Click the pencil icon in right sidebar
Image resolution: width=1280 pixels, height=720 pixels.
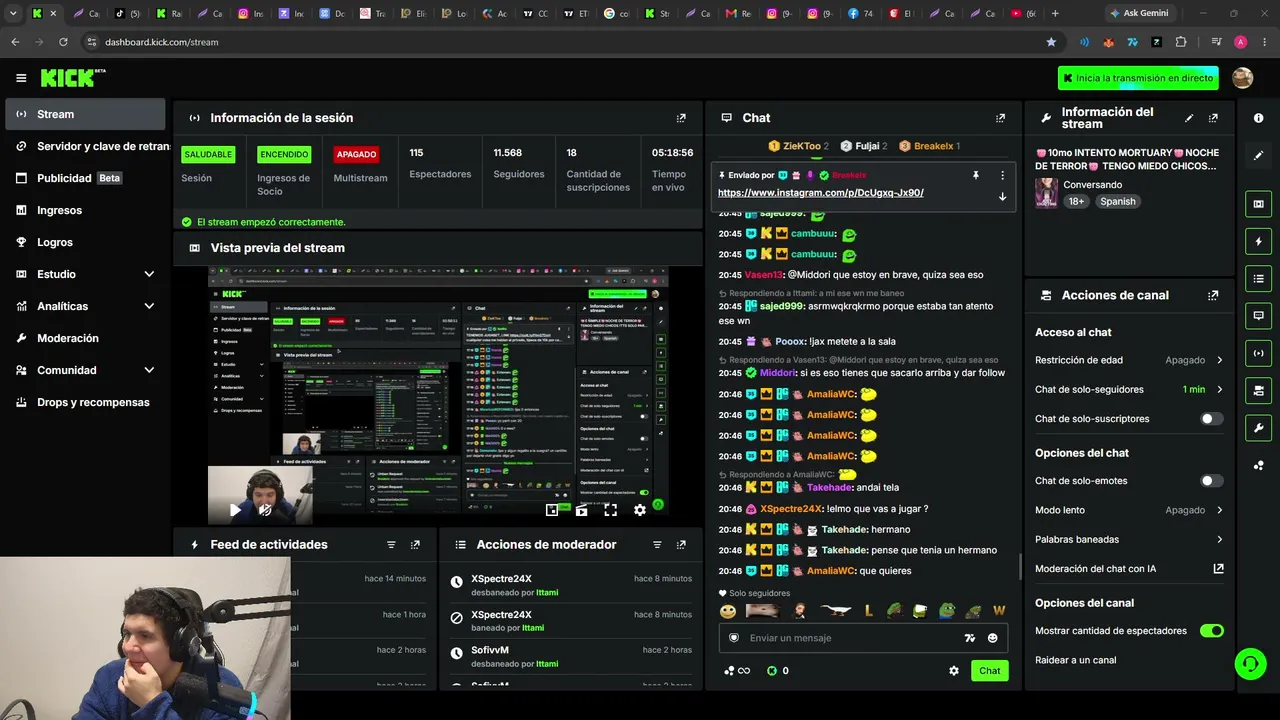pos(1258,155)
